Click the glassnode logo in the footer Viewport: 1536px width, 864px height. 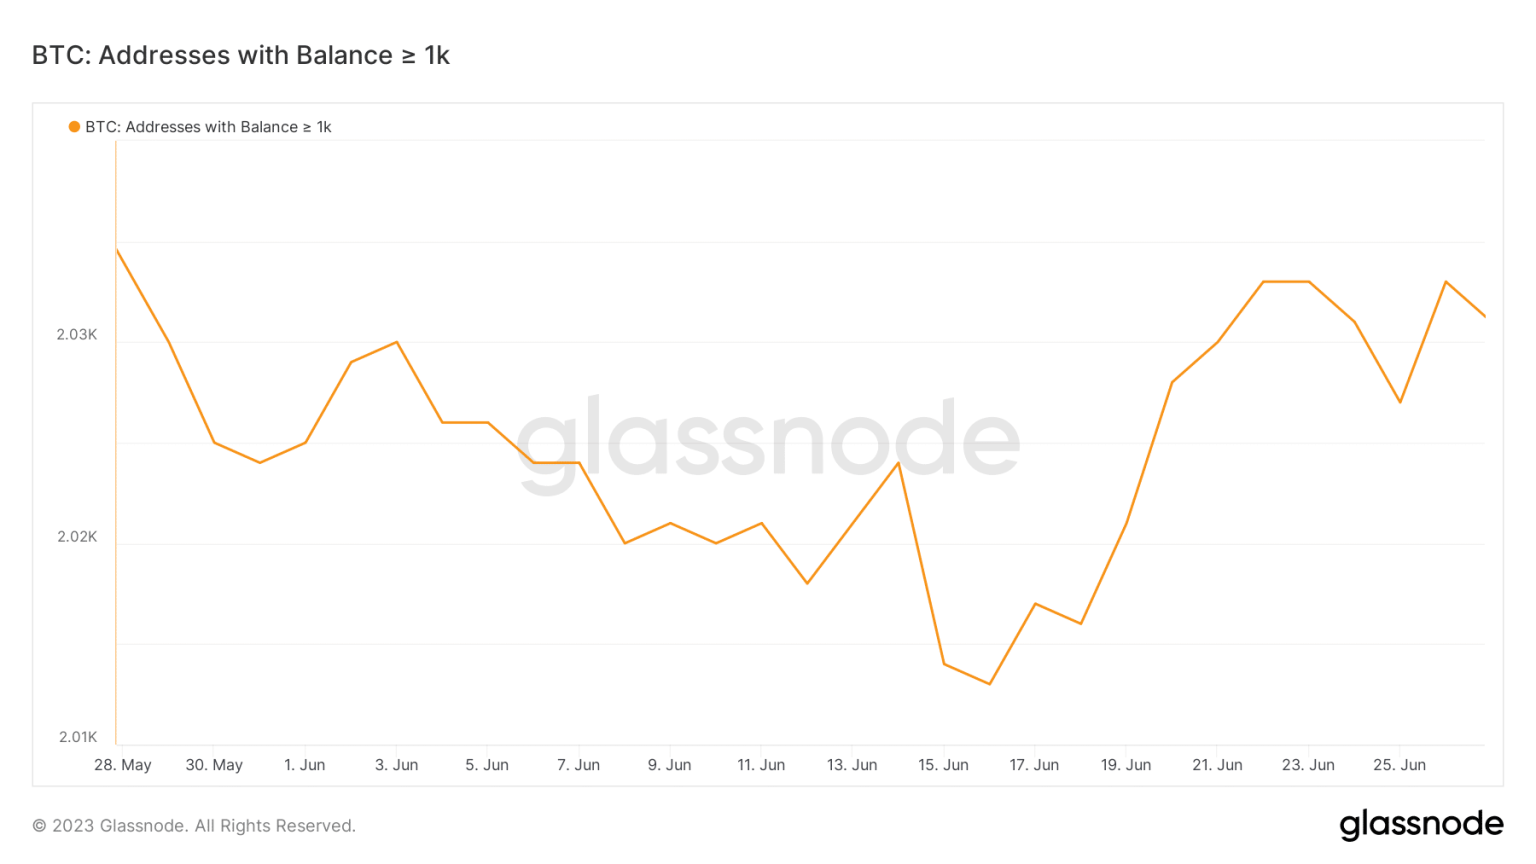tap(1421, 824)
